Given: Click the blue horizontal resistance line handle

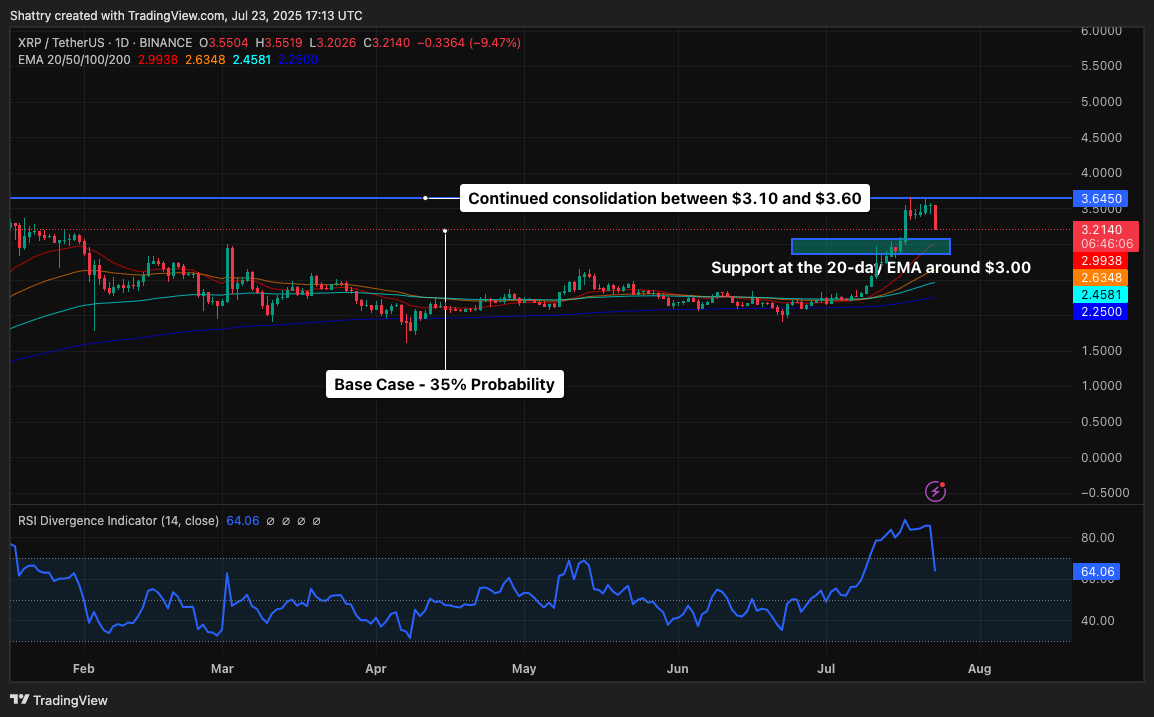Looking at the screenshot, I should [x=426, y=198].
